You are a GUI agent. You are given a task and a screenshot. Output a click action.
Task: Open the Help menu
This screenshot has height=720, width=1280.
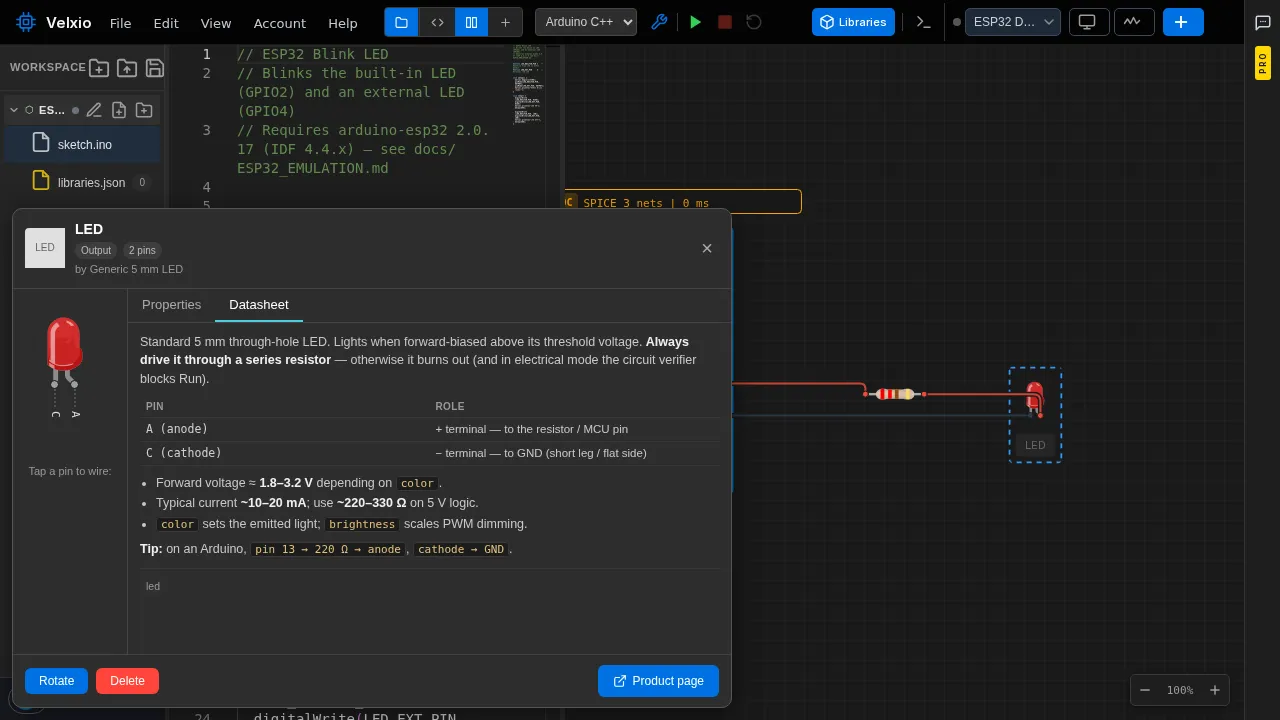tap(343, 23)
